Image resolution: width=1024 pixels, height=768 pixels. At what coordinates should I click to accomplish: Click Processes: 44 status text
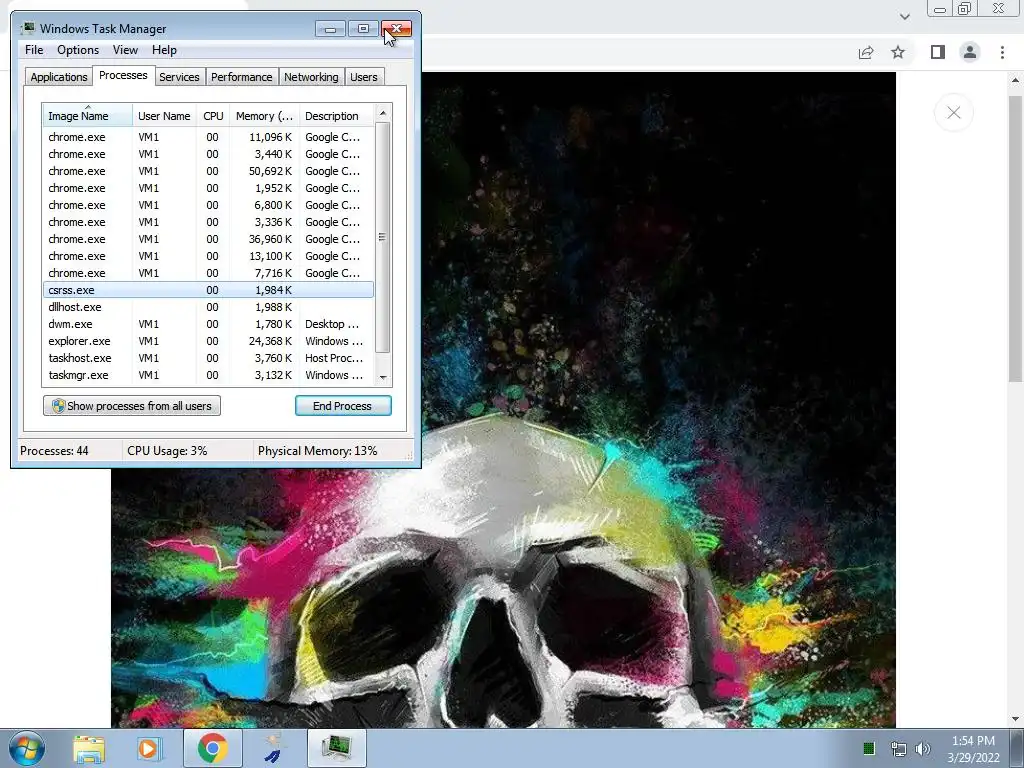click(54, 451)
